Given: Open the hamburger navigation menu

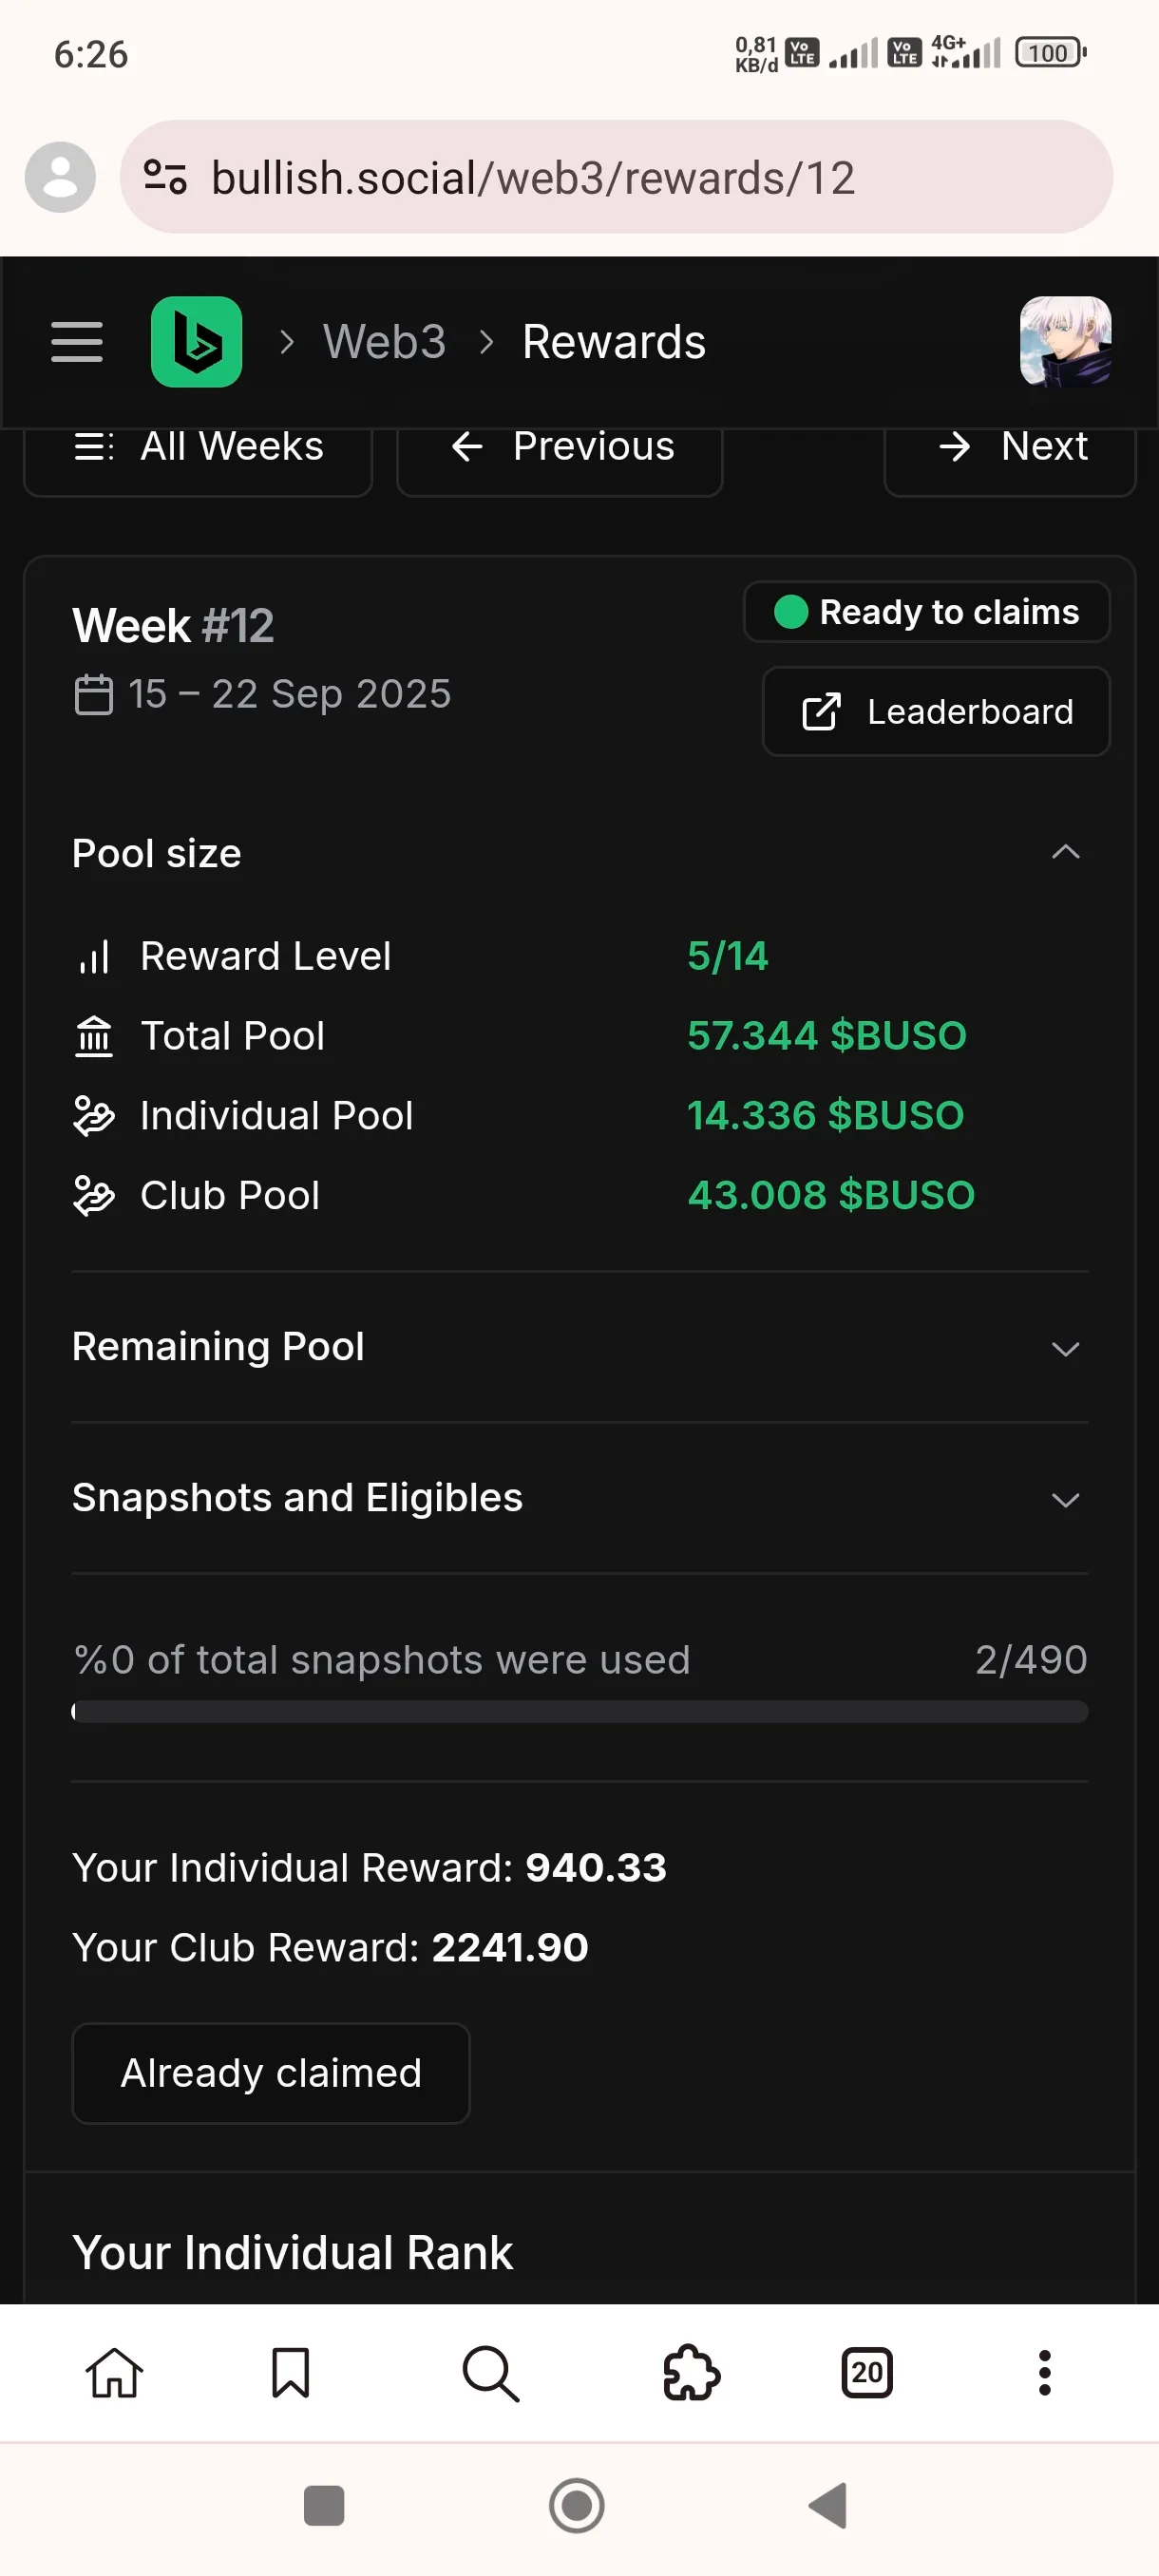Looking at the screenshot, I should click(x=77, y=342).
